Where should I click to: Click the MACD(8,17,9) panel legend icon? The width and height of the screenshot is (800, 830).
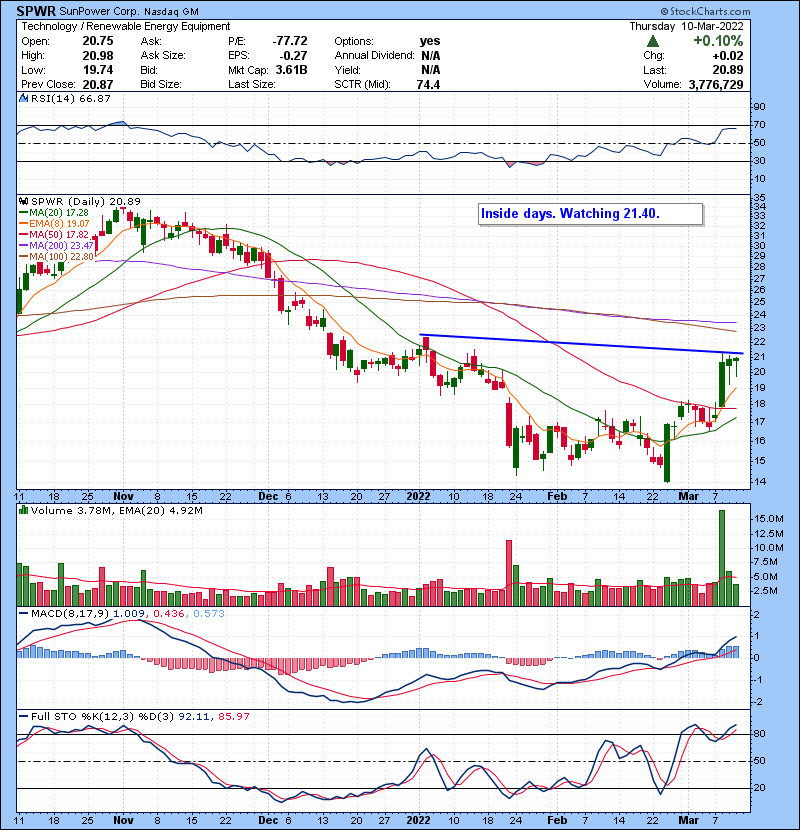coord(21,612)
